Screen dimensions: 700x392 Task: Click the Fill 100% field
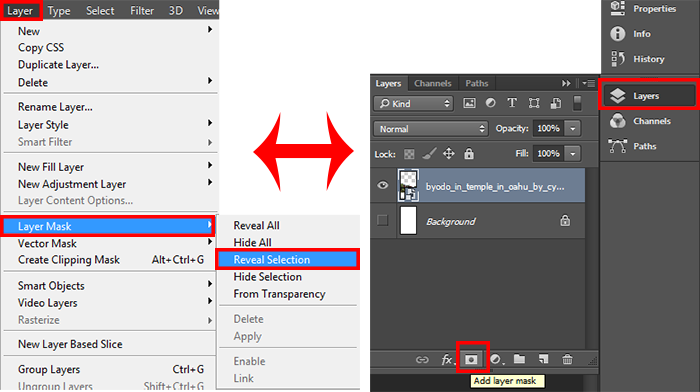pyautogui.click(x=548, y=154)
